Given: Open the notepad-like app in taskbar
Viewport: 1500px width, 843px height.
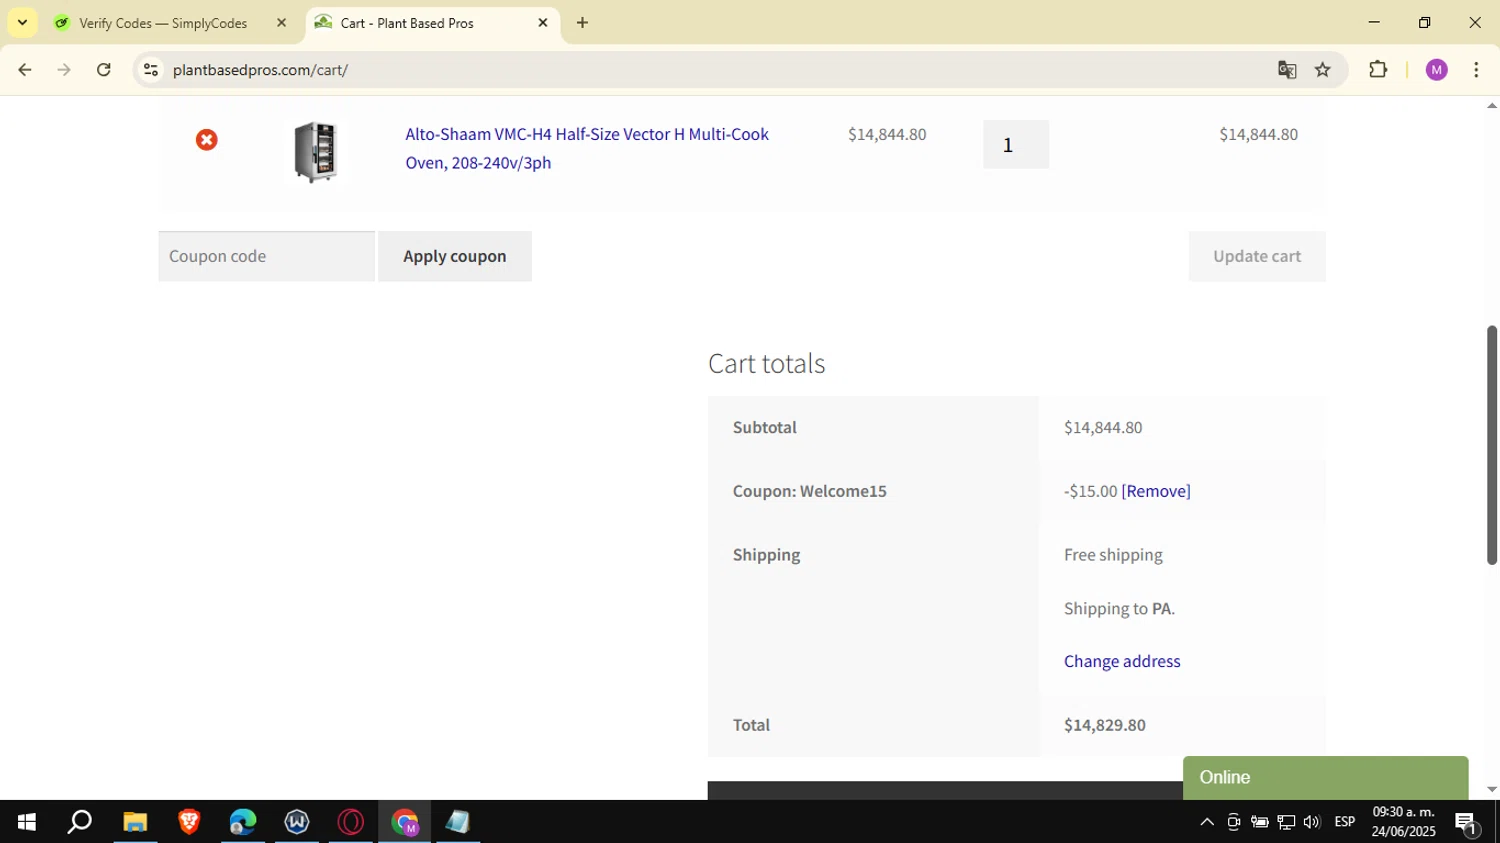Looking at the screenshot, I should tap(458, 822).
